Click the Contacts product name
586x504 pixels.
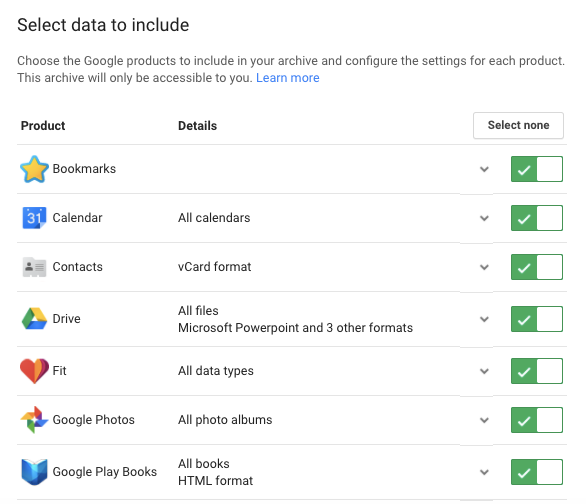click(77, 267)
